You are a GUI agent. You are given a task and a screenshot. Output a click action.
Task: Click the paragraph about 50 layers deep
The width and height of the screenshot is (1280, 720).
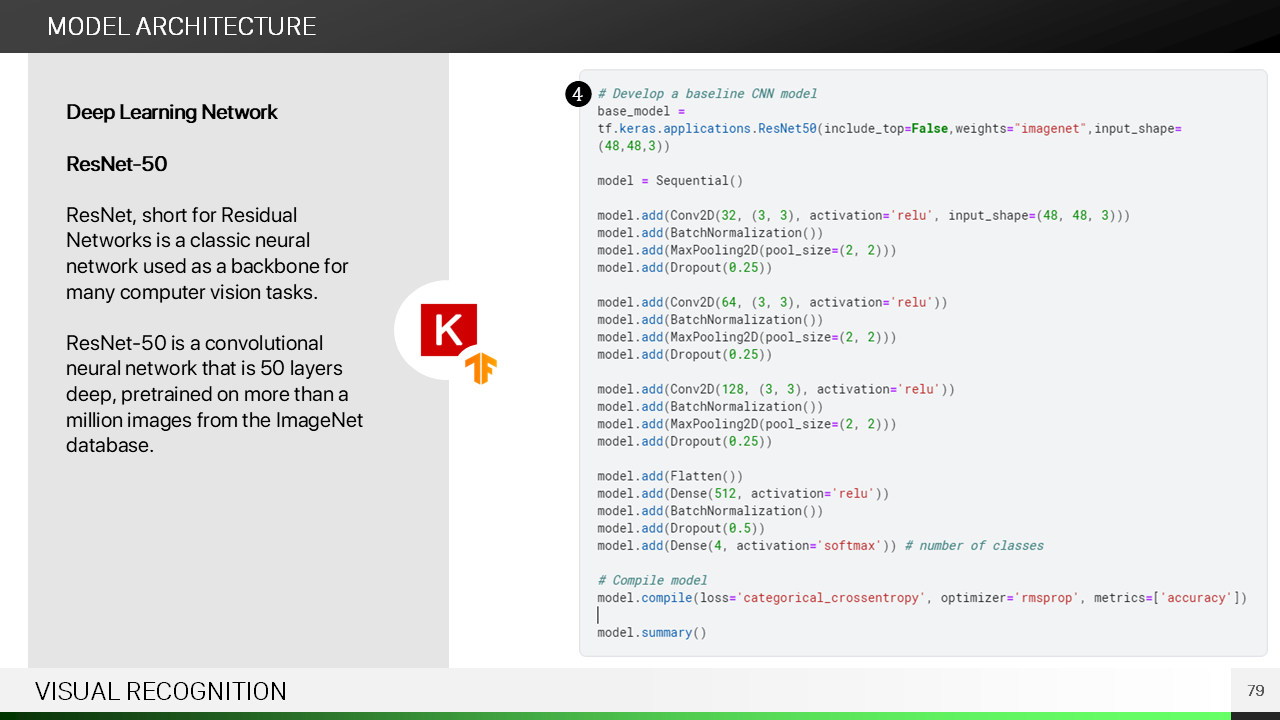click(x=214, y=394)
